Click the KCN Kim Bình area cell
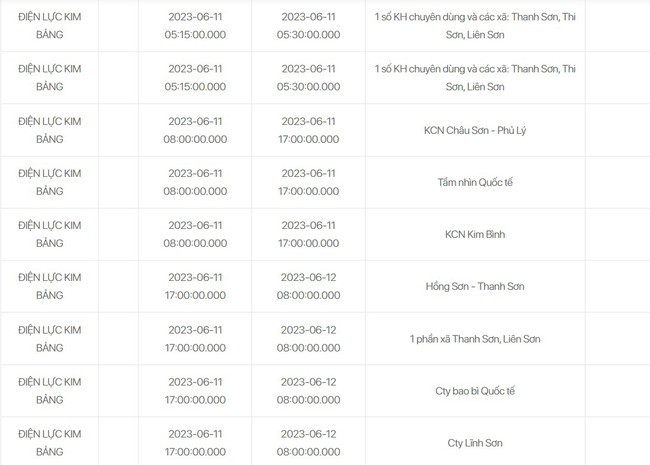The image size is (650, 465). 476,234
